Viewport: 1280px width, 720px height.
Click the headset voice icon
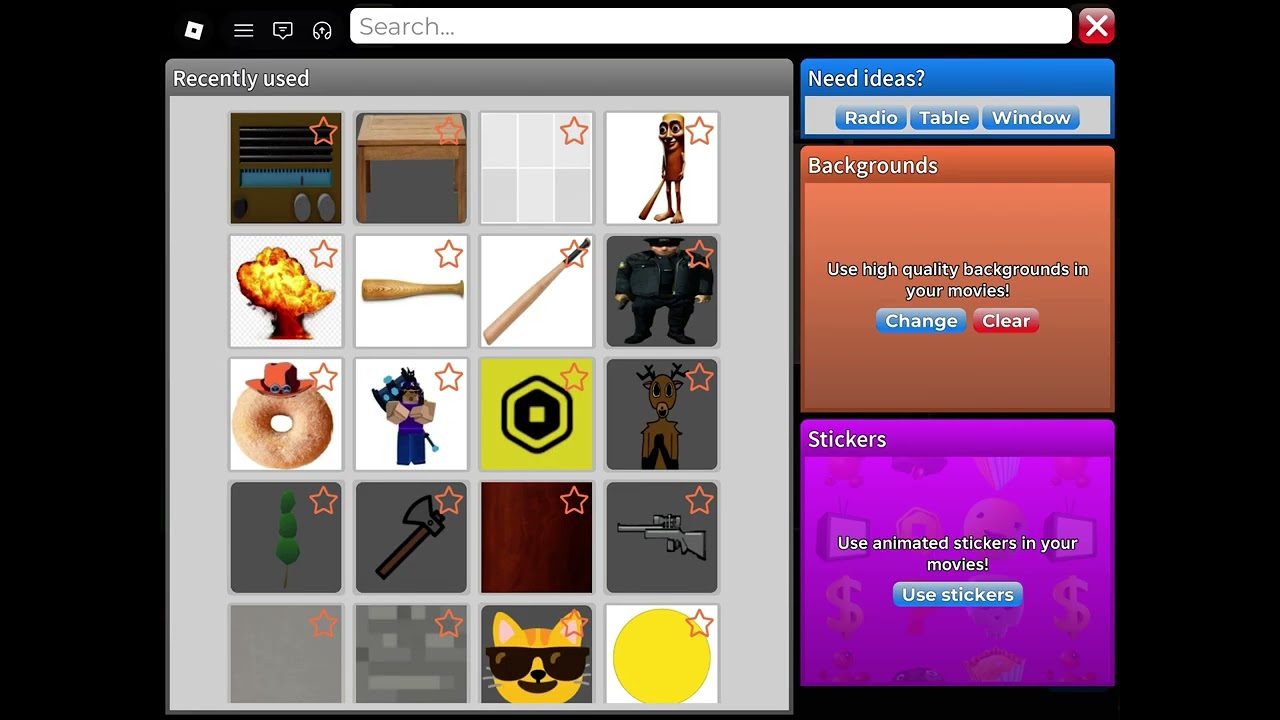322,30
